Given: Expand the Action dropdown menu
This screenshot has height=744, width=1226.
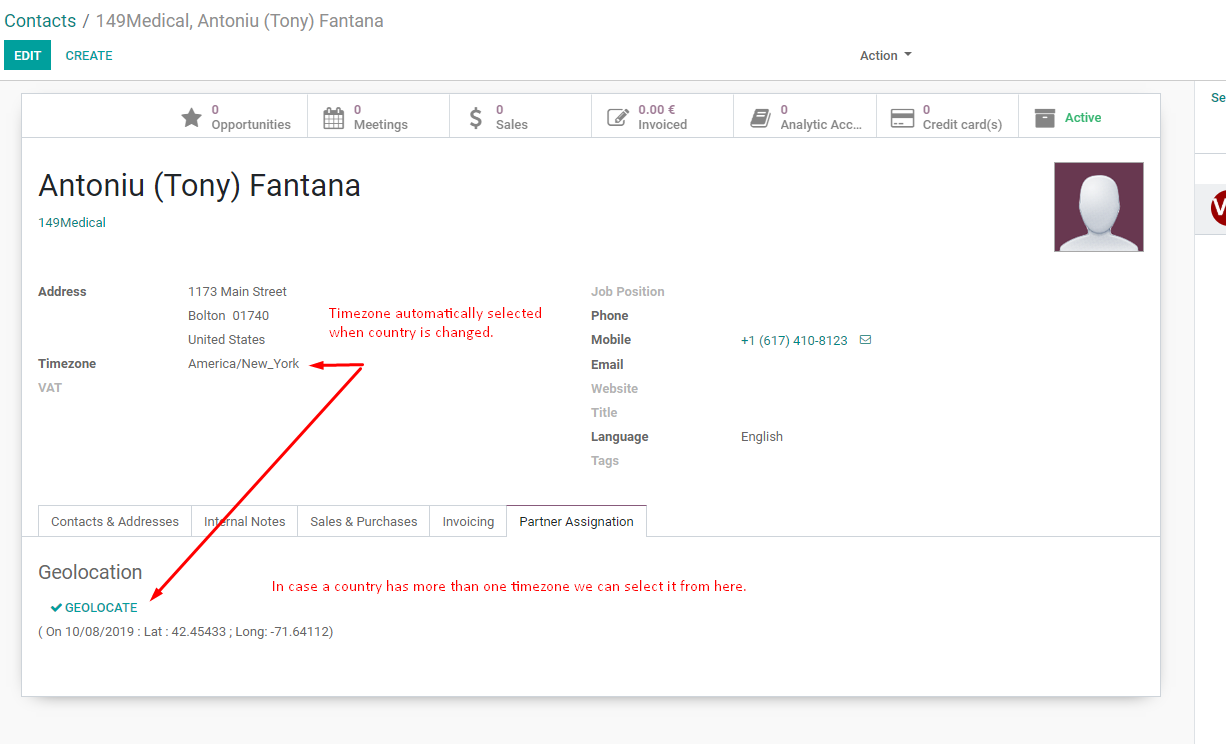Looking at the screenshot, I should 885,56.
